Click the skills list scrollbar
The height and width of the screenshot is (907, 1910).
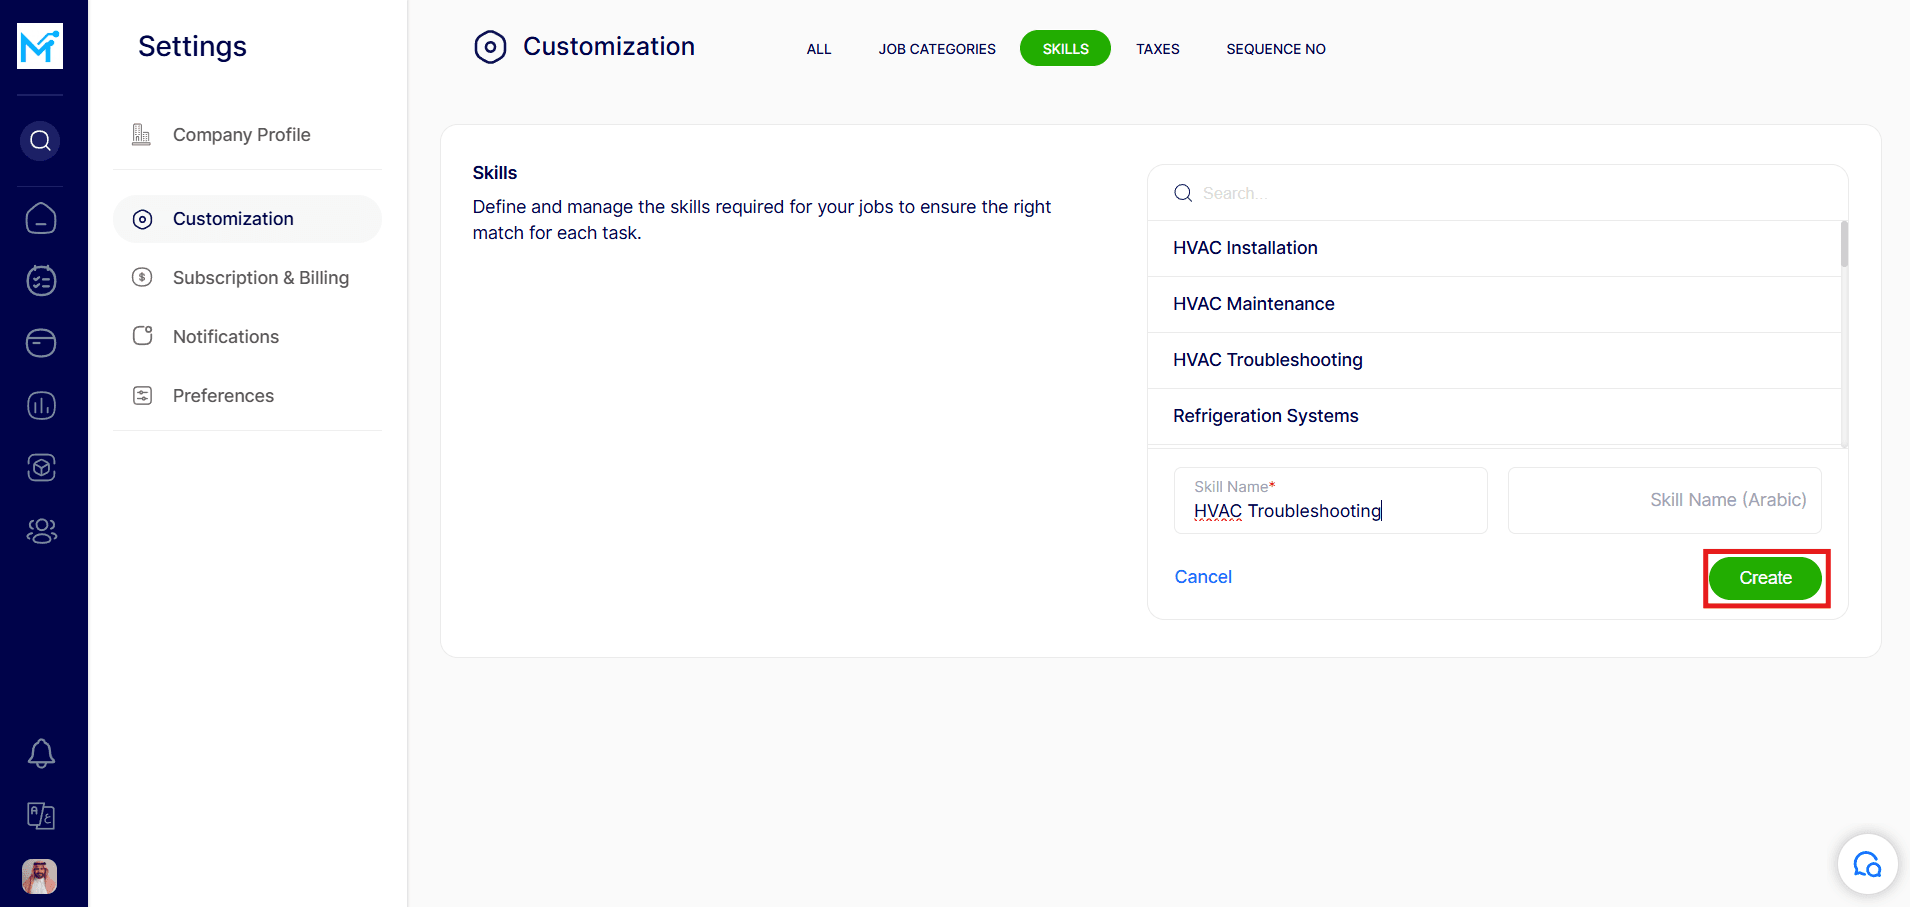1844,245
